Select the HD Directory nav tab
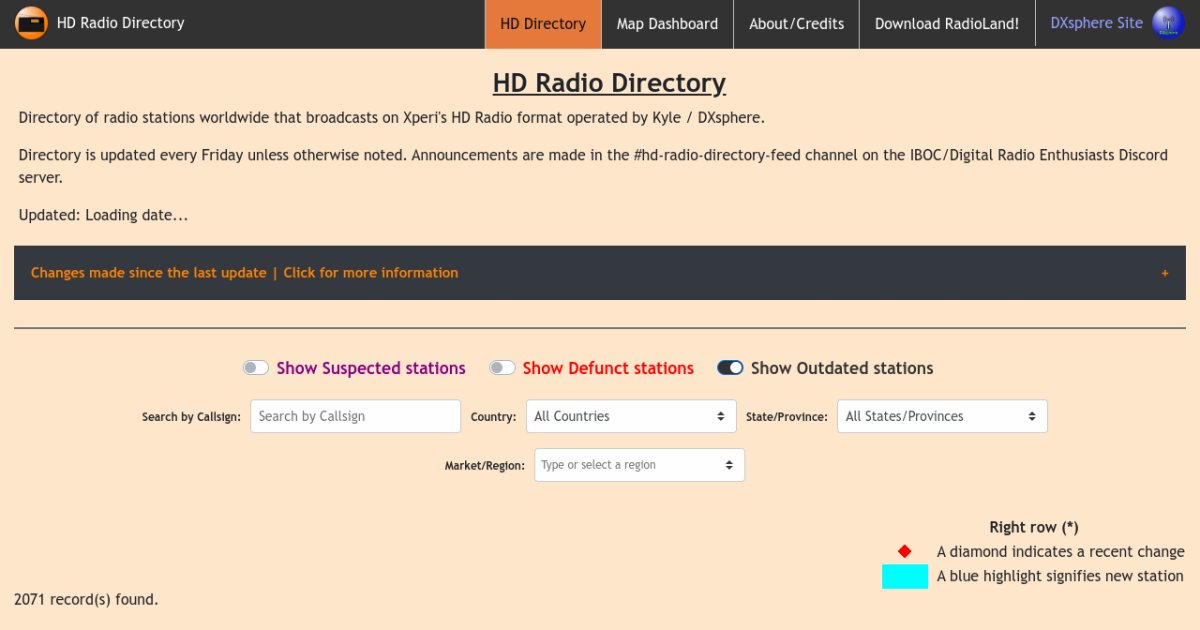1200x630 pixels. click(543, 24)
